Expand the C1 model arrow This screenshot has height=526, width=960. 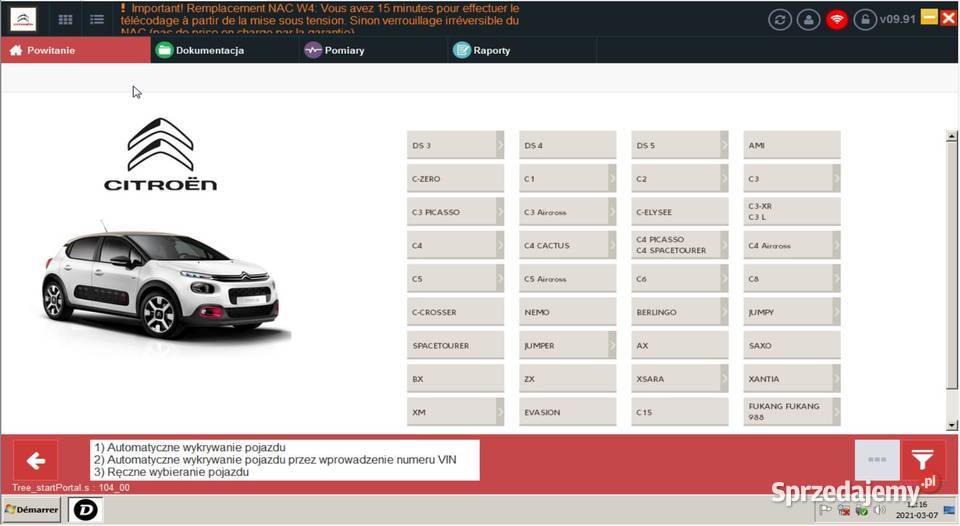tap(612, 179)
